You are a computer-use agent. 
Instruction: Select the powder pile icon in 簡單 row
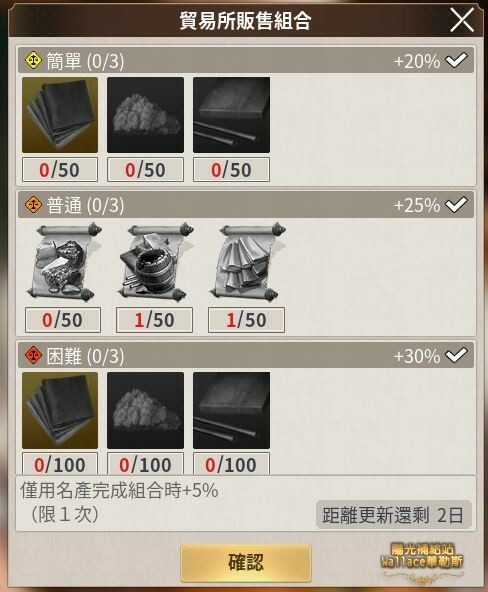coord(145,115)
